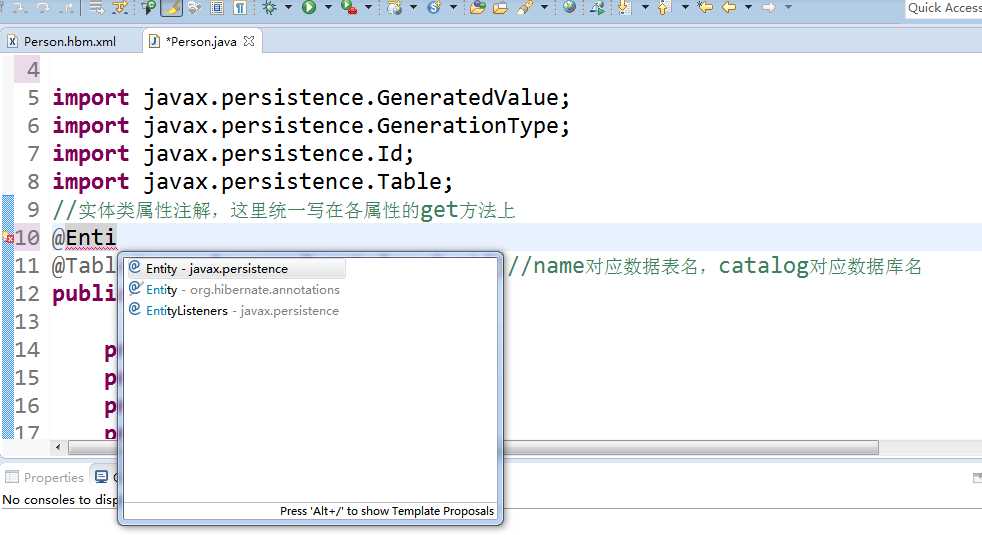982x535 pixels.
Task: Click the Open Task folder icon
Action: (x=500, y=8)
